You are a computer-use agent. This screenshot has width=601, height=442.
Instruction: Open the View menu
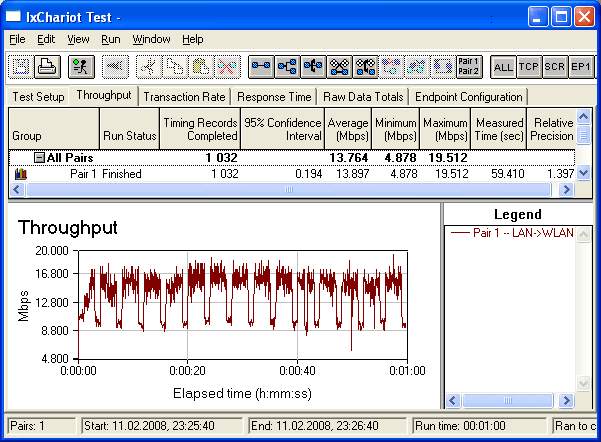pos(78,39)
